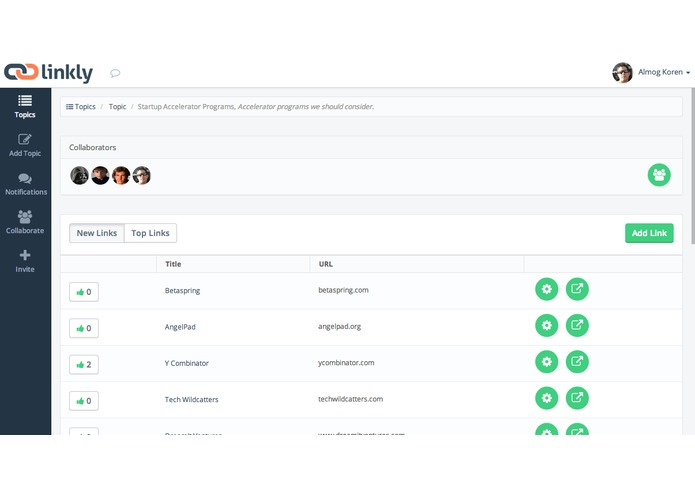Screen dimensions: 695x494
Task: Open settings gear for Betaspring
Action: 547,289
